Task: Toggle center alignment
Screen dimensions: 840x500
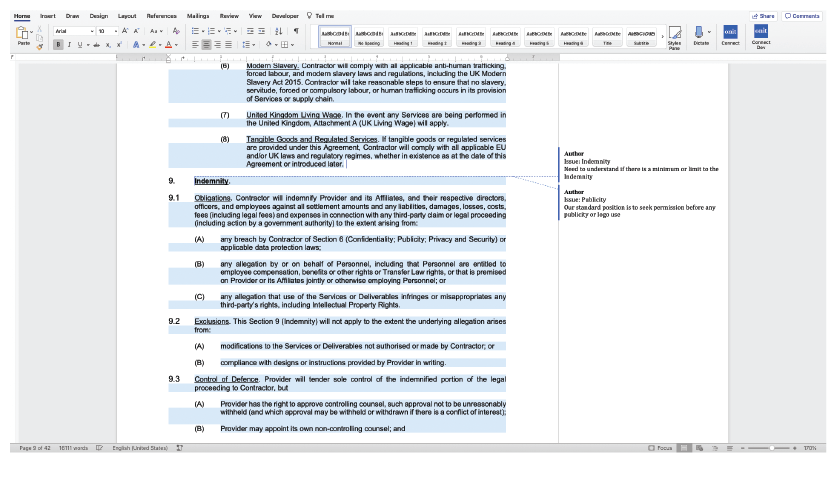Action: pyautogui.click(x=206, y=45)
